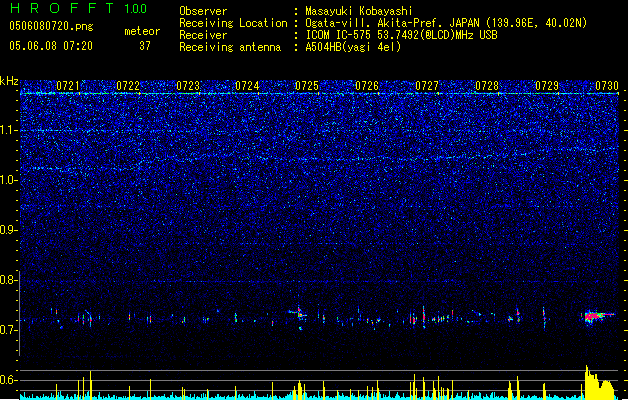Click the Ogata-vill. Akita-Pref. JAPAN location text
This screenshot has height=400, width=629.
point(446,23)
